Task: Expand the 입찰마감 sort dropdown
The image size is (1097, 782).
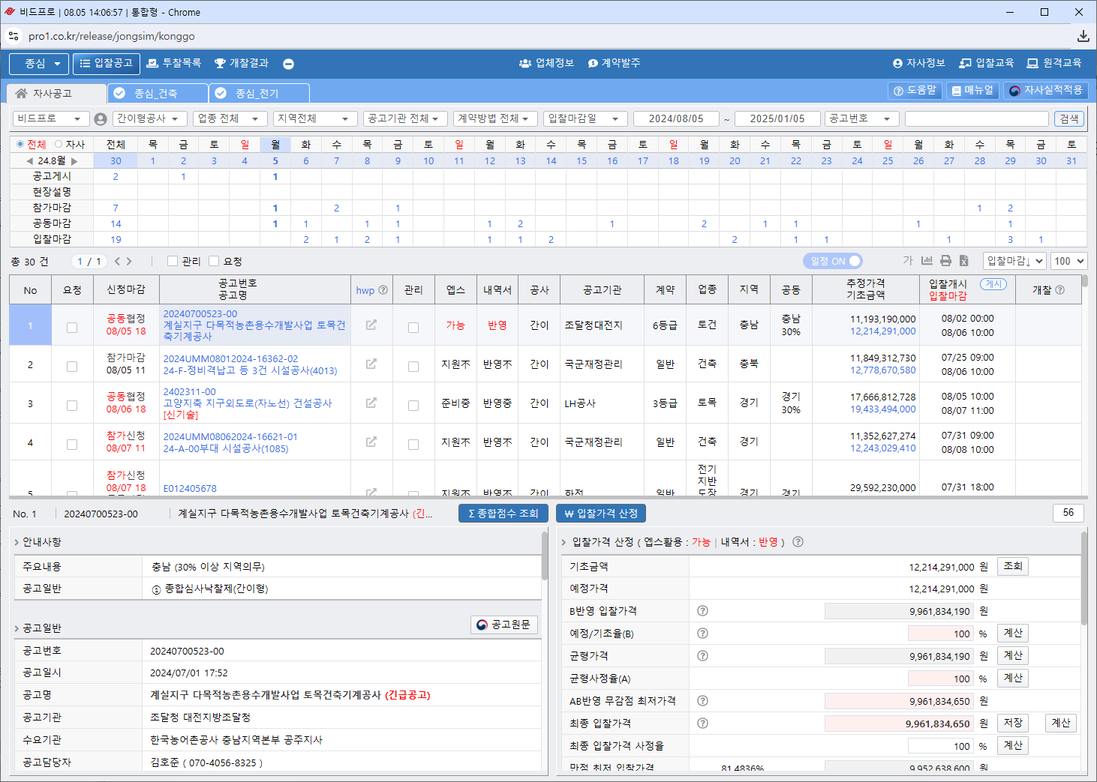Action: 1014,261
